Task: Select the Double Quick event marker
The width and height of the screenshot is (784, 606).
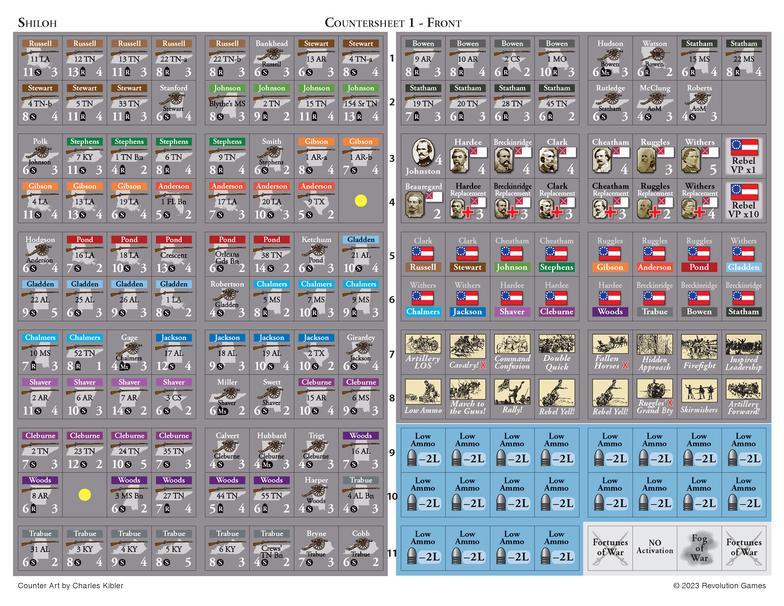Action: point(556,352)
